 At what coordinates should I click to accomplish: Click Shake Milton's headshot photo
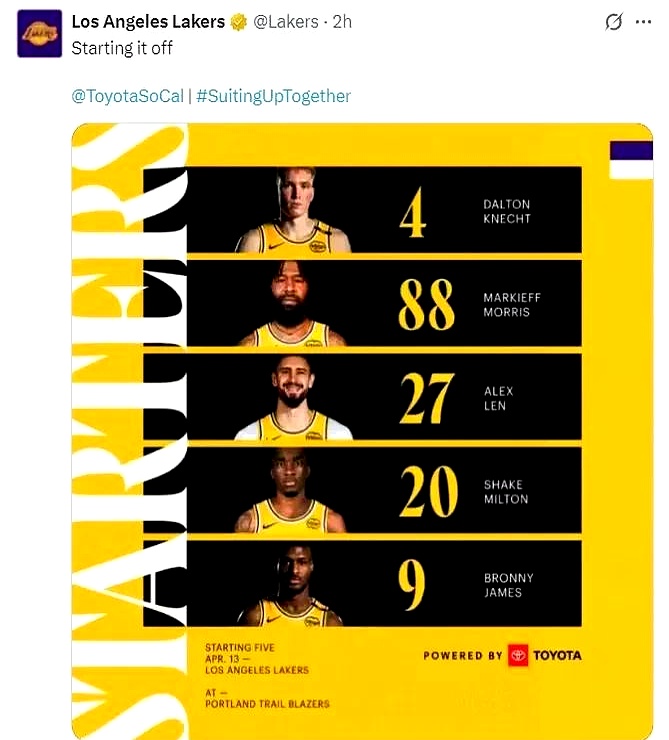(x=294, y=492)
